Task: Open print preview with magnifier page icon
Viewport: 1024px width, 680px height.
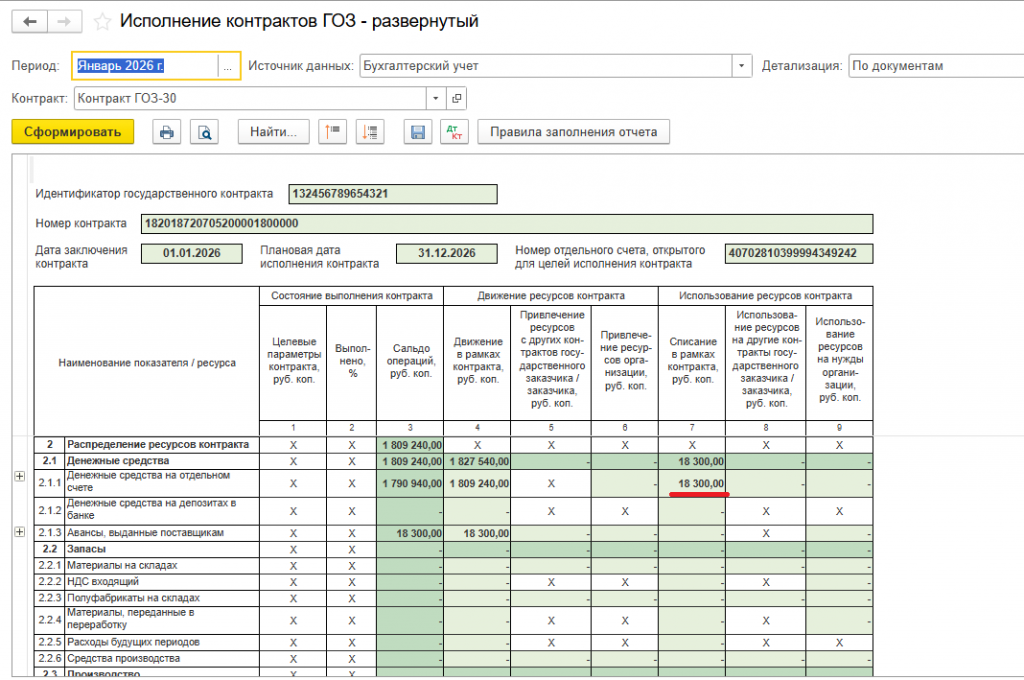Action: [204, 132]
